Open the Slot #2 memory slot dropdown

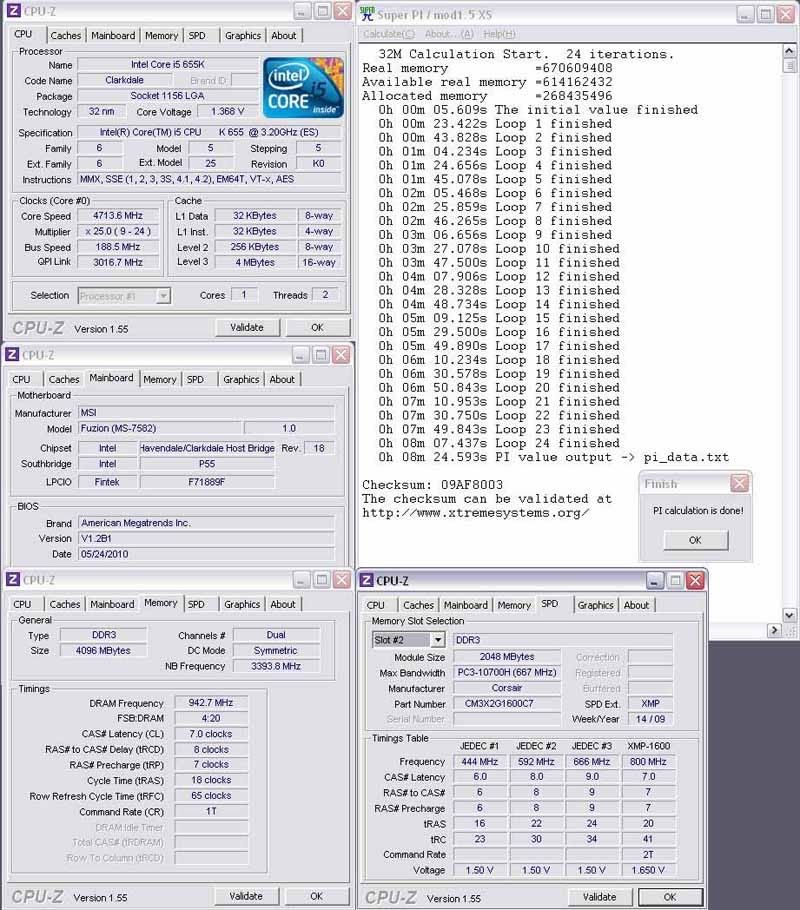tap(437, 640)
